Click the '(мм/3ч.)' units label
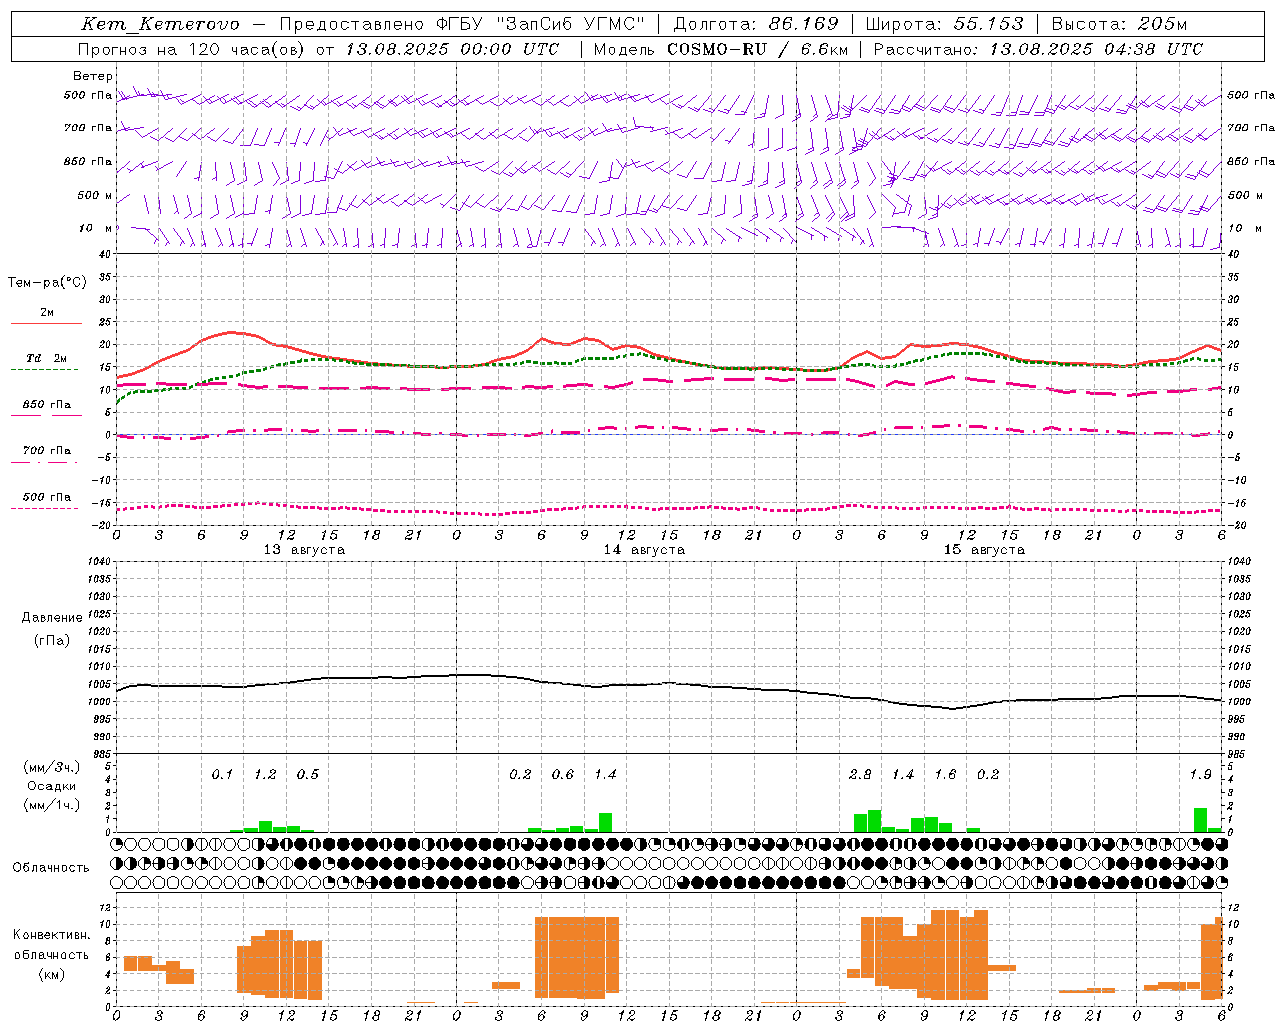 (51, 767)
